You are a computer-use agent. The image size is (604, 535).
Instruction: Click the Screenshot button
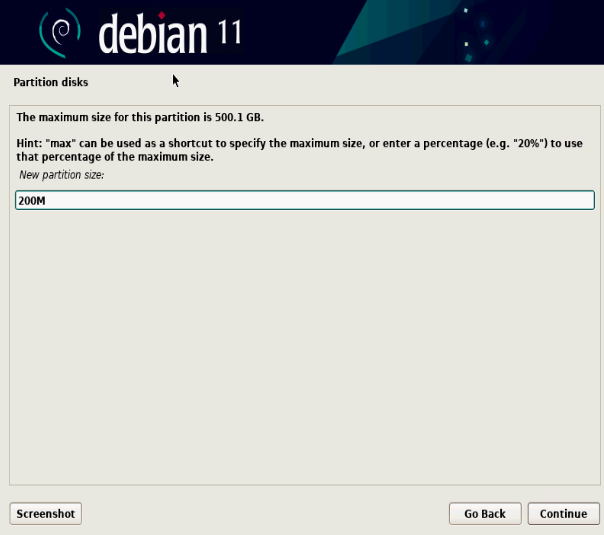[45, 513]
